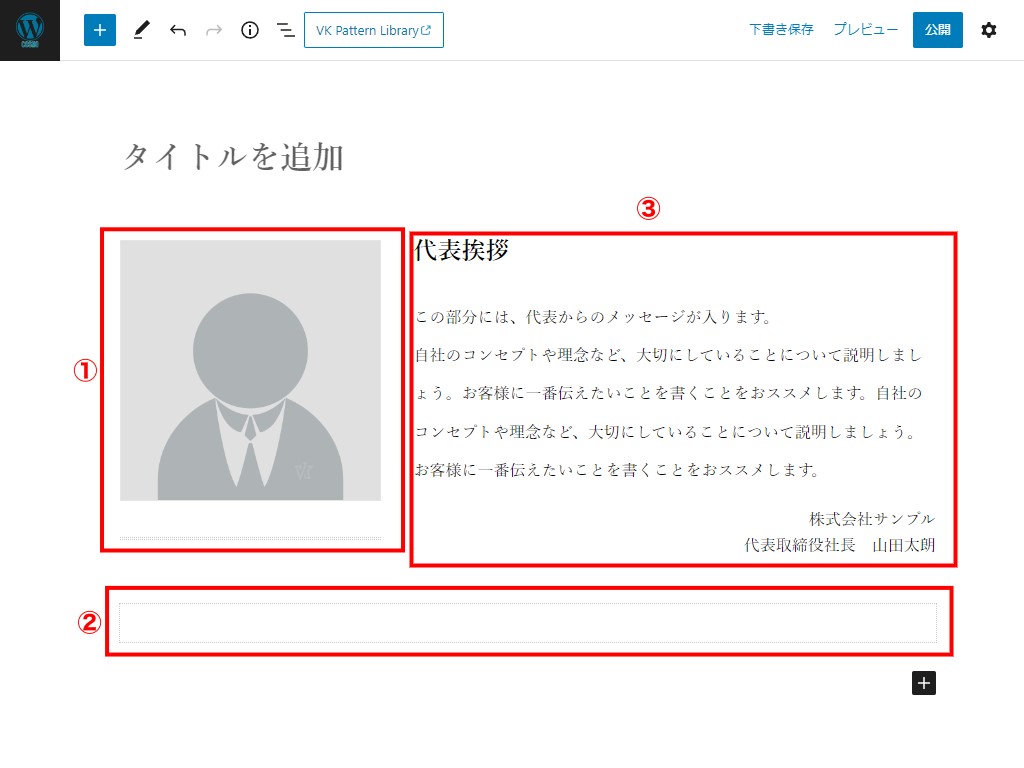Image resolution: width=1024 pixels, height=768 pixels.
Task: Open the block List View
Action: click(286, 30)
